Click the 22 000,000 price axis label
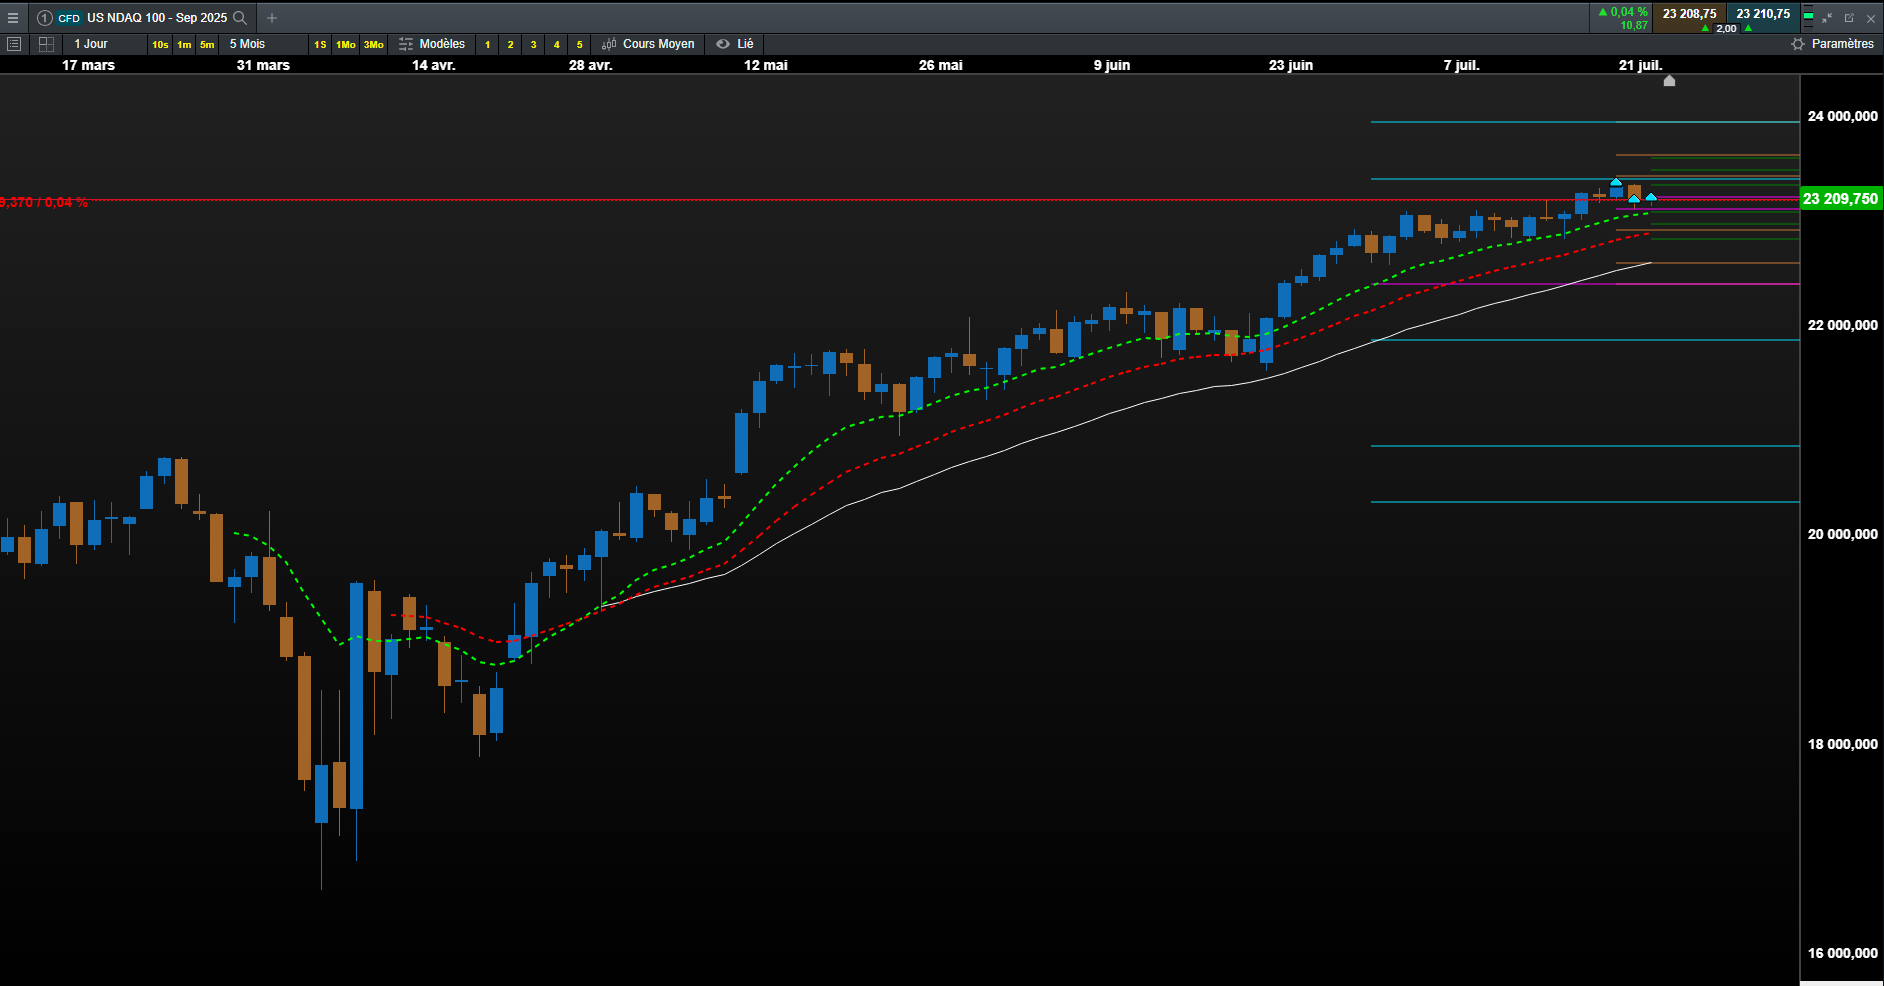 tap(1842, 325)
